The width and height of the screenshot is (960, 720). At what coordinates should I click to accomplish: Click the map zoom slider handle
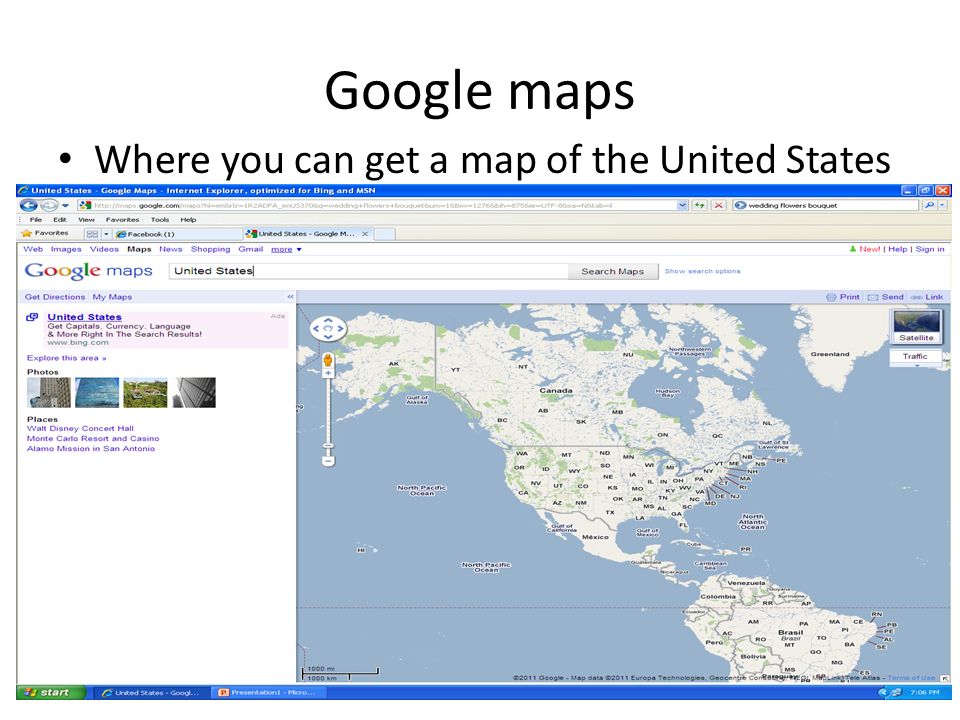click(x=329, y=446)
